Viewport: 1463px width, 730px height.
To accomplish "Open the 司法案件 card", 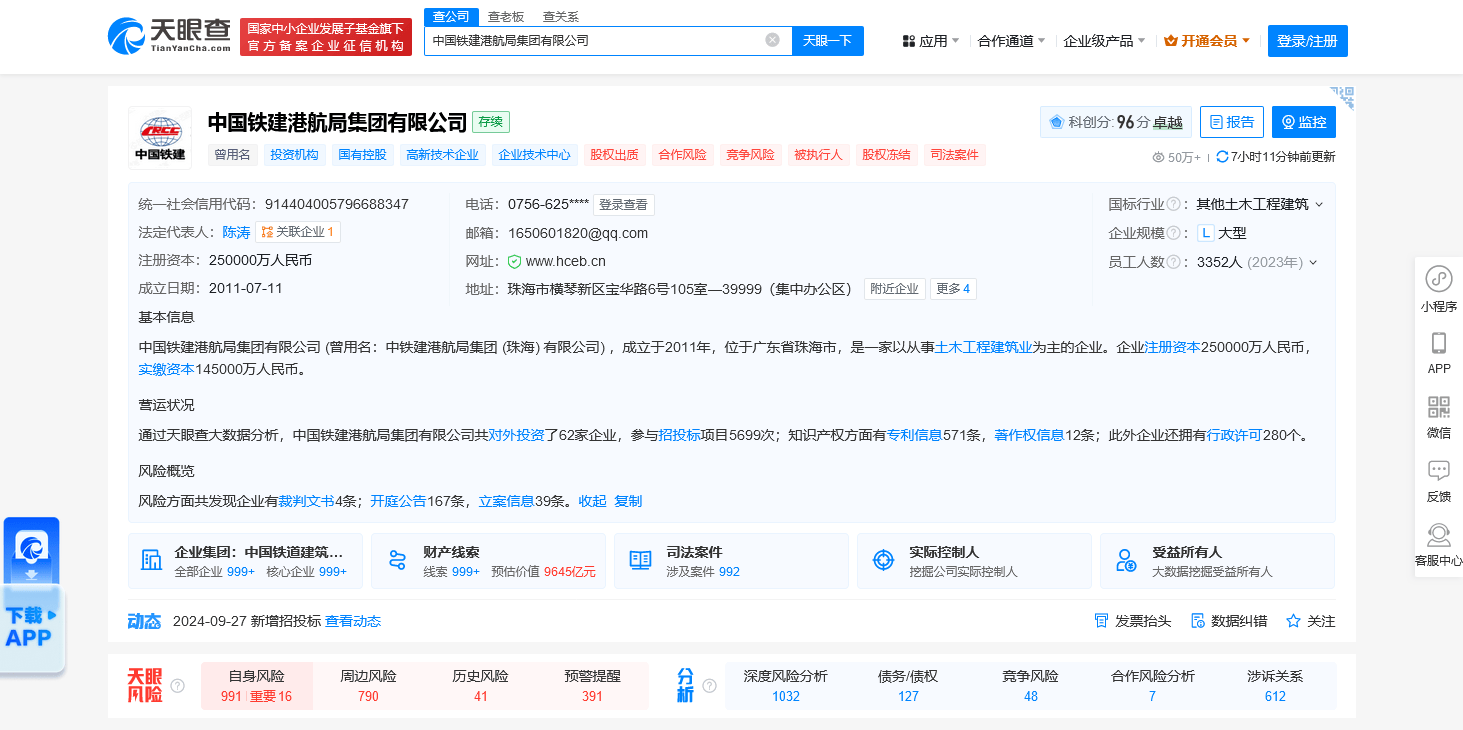I will pyautogui.click(x=731, y=561).
